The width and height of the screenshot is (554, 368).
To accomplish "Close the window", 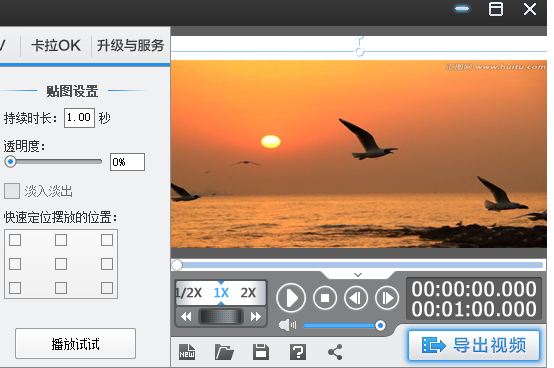I will [530, 9].
